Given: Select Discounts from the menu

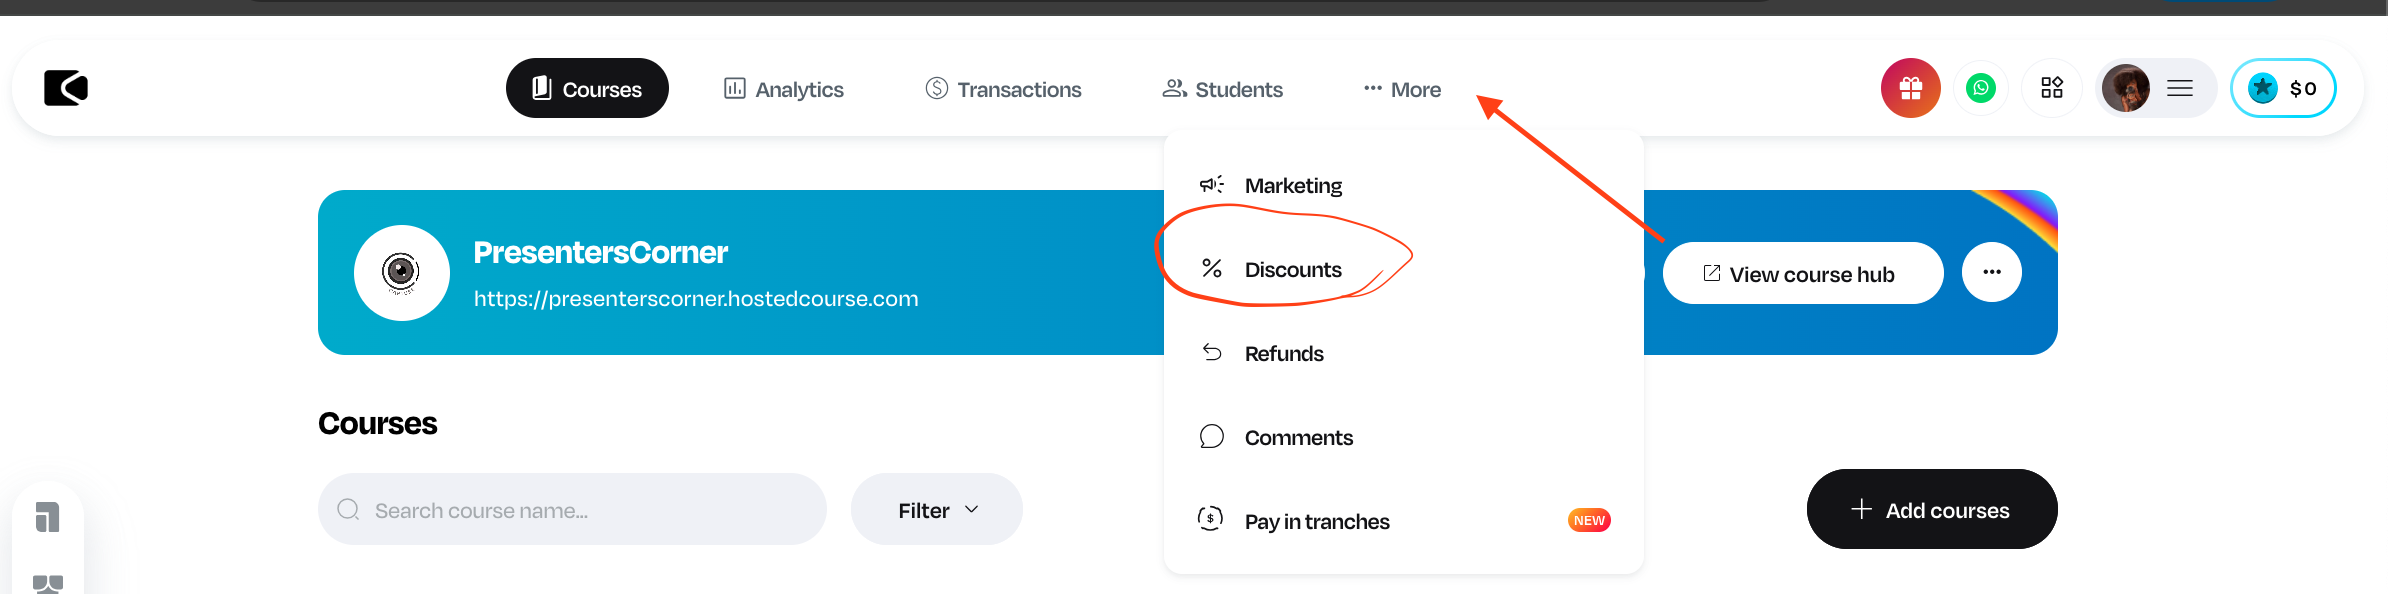Looking at the screenshot, I should click(1292, 269).
